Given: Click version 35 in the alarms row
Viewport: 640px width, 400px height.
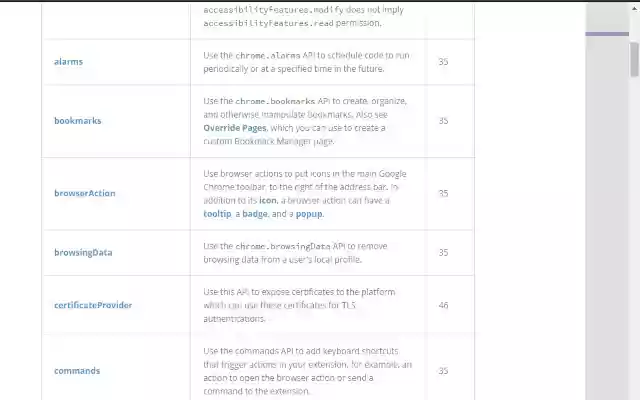Looking at the screenshot, I should pos(443,62).
